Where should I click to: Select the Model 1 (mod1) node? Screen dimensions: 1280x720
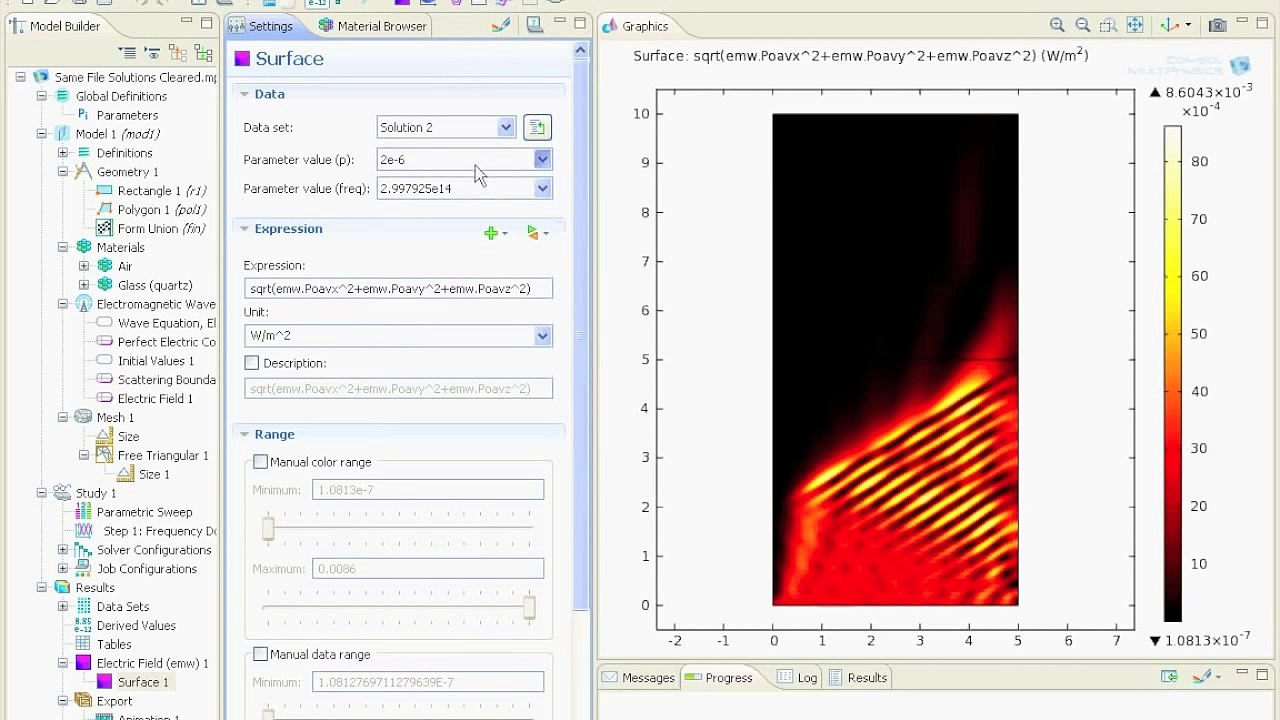pos(107,134)
